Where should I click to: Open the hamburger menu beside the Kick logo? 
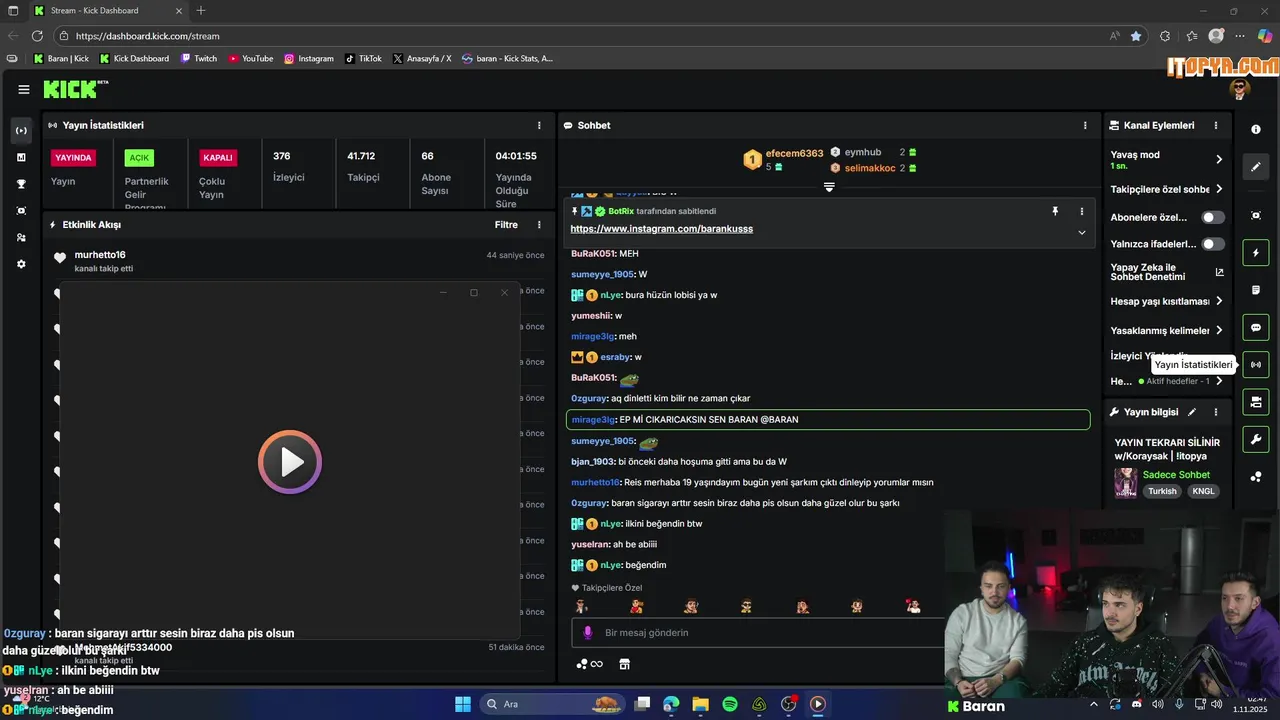tap(24, 89)
